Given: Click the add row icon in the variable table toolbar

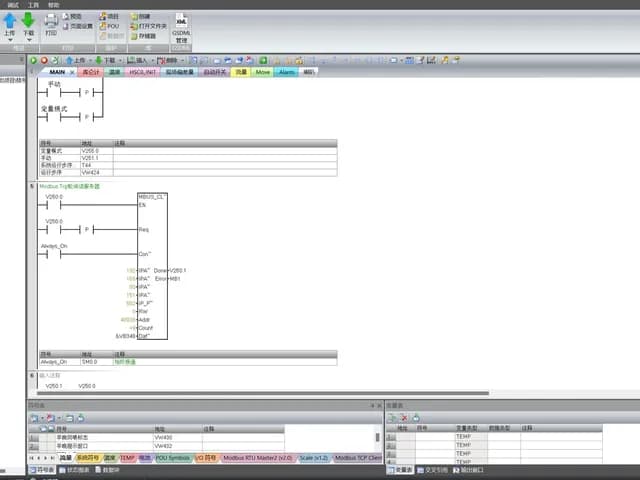Looking at the screenshot, I should point(392,418).
